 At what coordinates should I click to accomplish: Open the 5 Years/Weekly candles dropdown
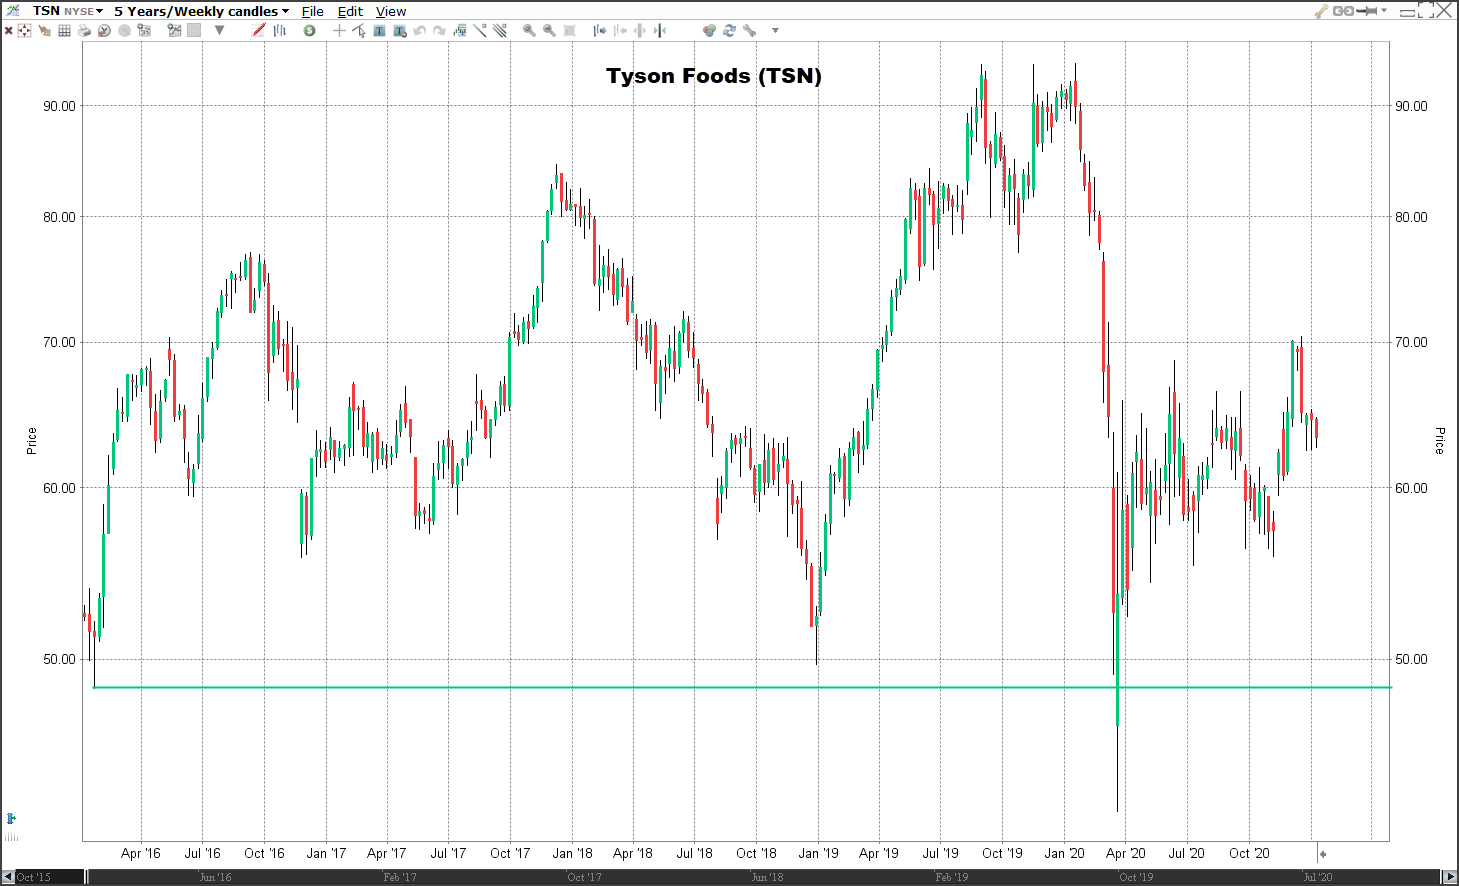[x=201, y=11]
